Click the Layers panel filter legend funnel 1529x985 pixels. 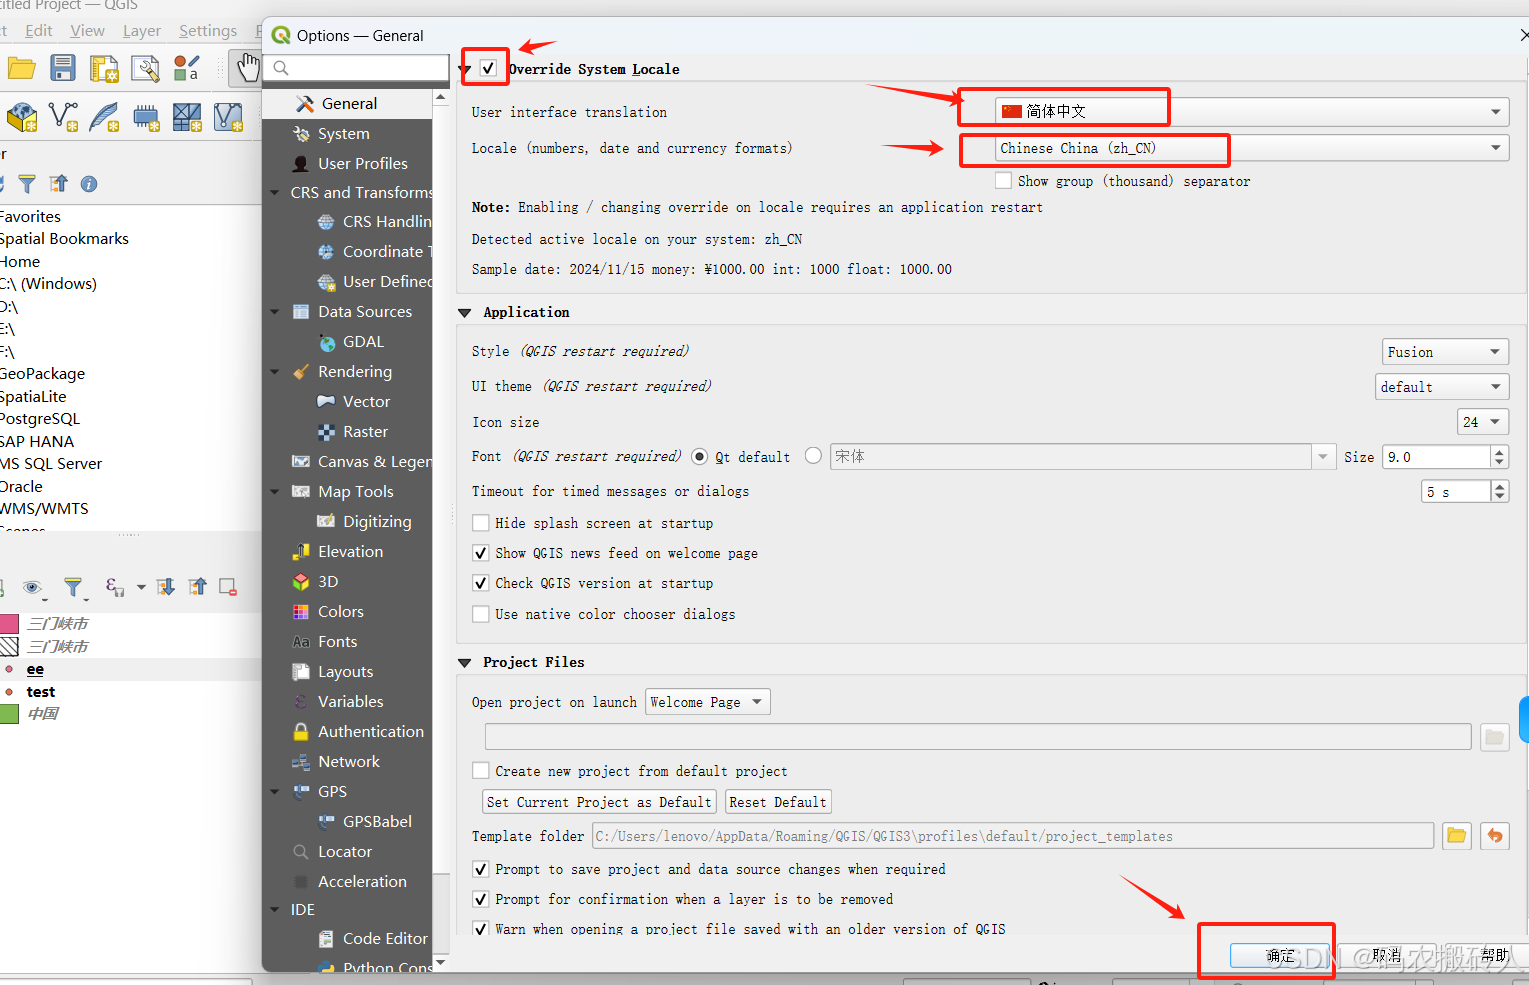(x=73, y=587)
